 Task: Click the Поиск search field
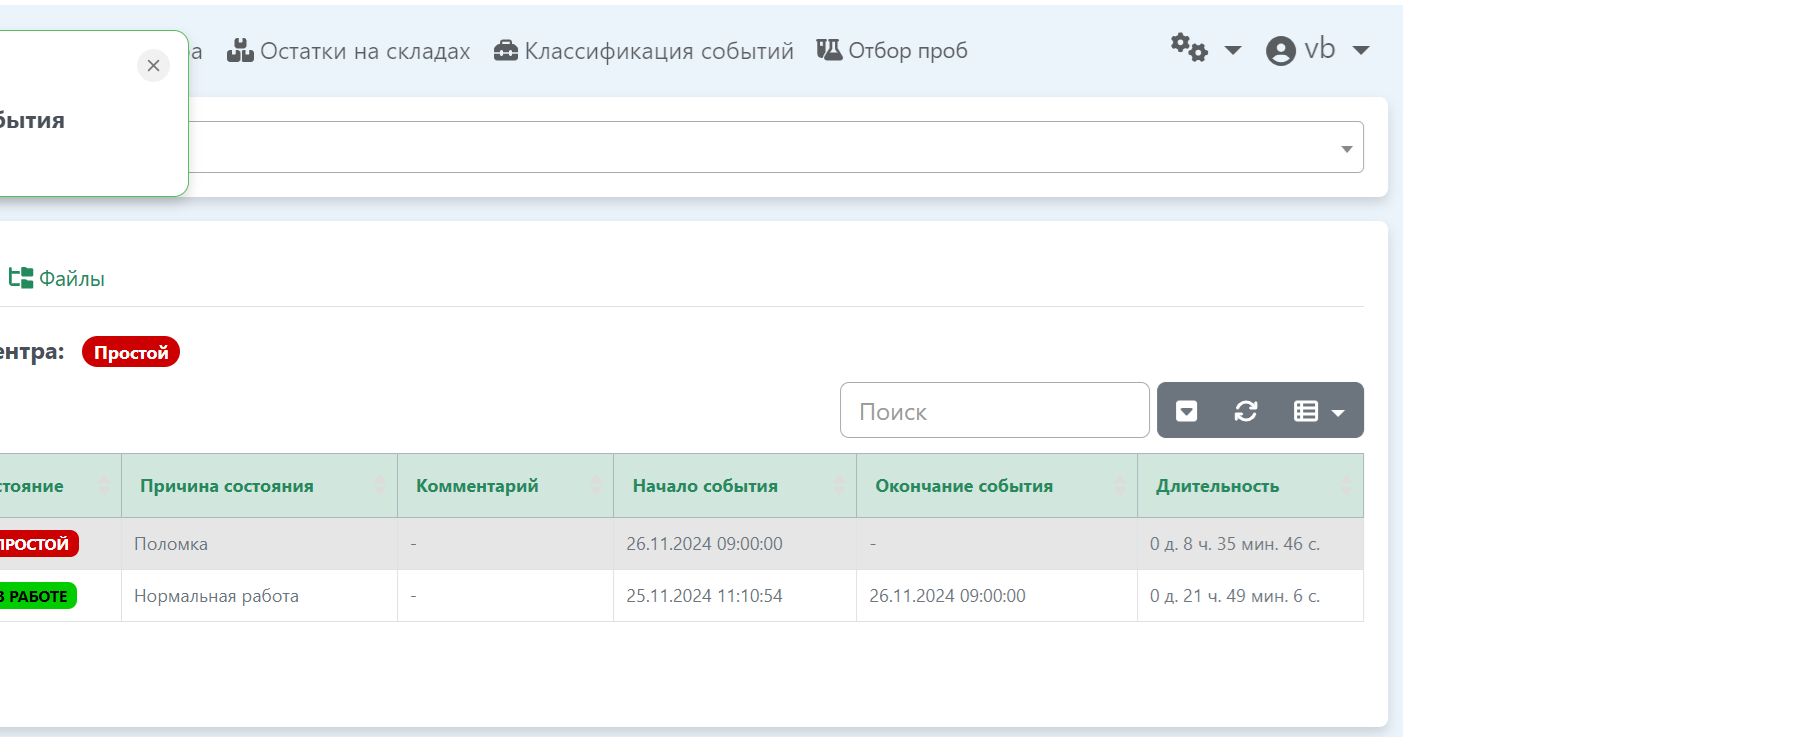pos(994,411)
